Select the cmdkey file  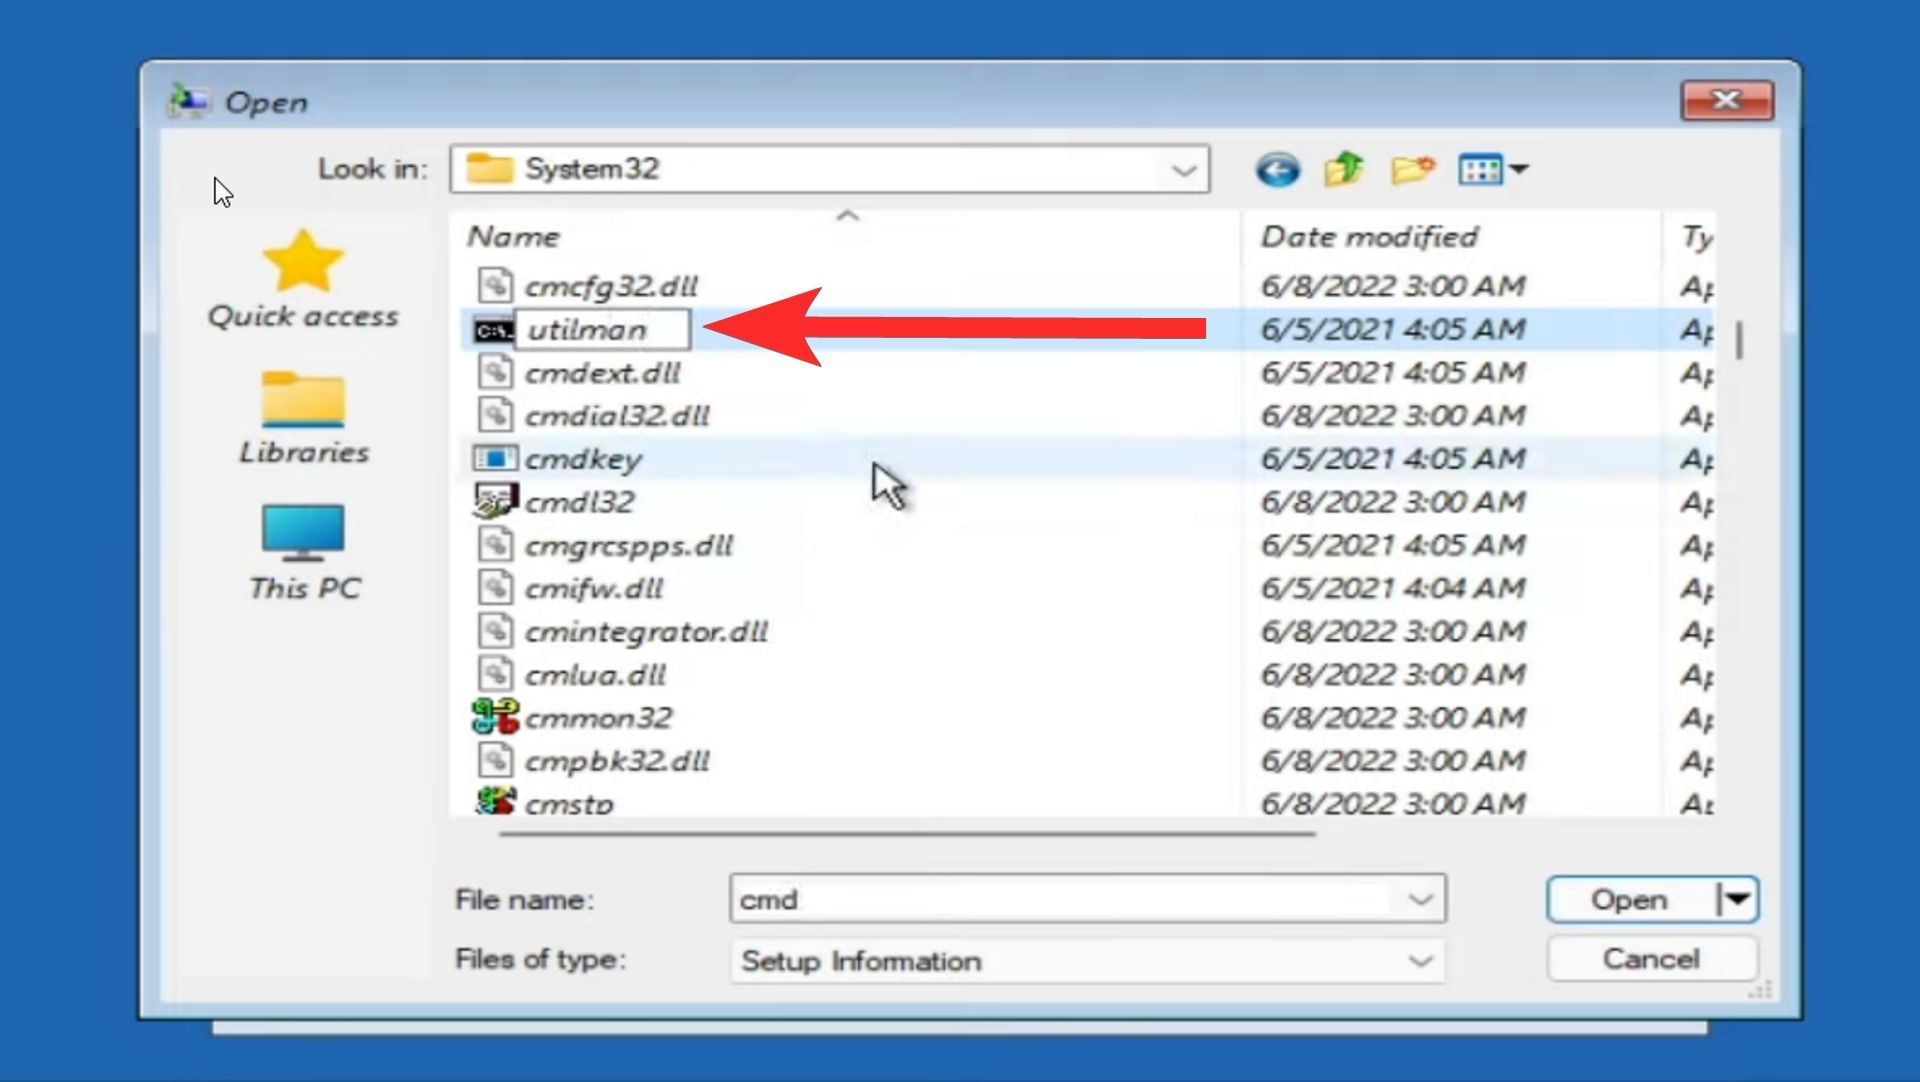pyautogui.click(x=583, y=459)
